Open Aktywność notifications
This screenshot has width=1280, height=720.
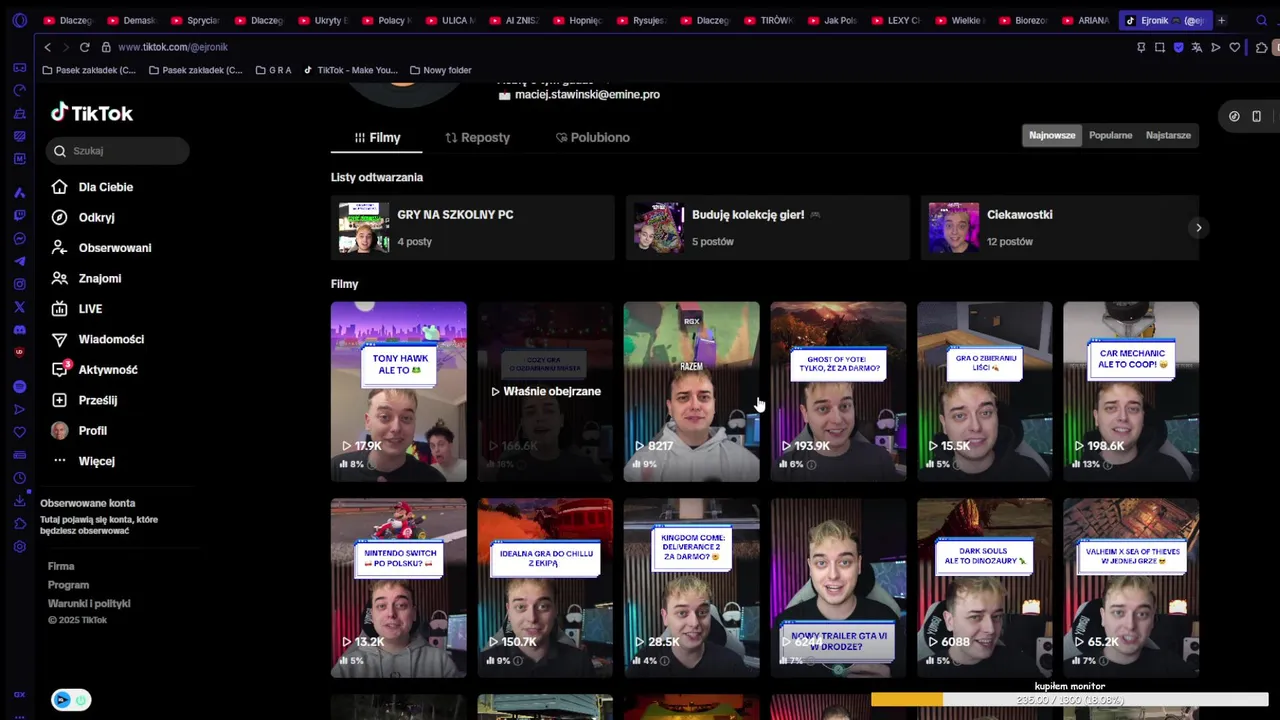point(95,370)
